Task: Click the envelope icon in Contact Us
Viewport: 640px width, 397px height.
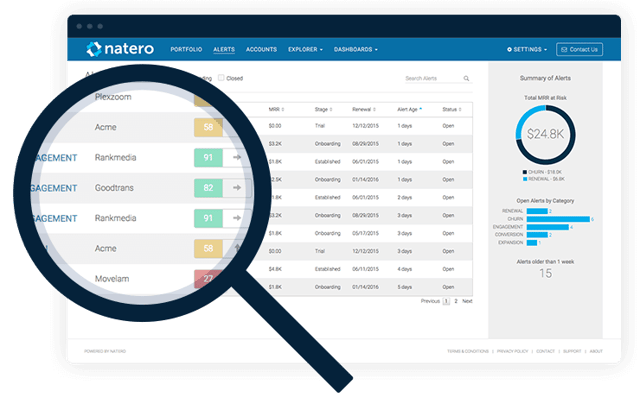Action: coord(564,49)
